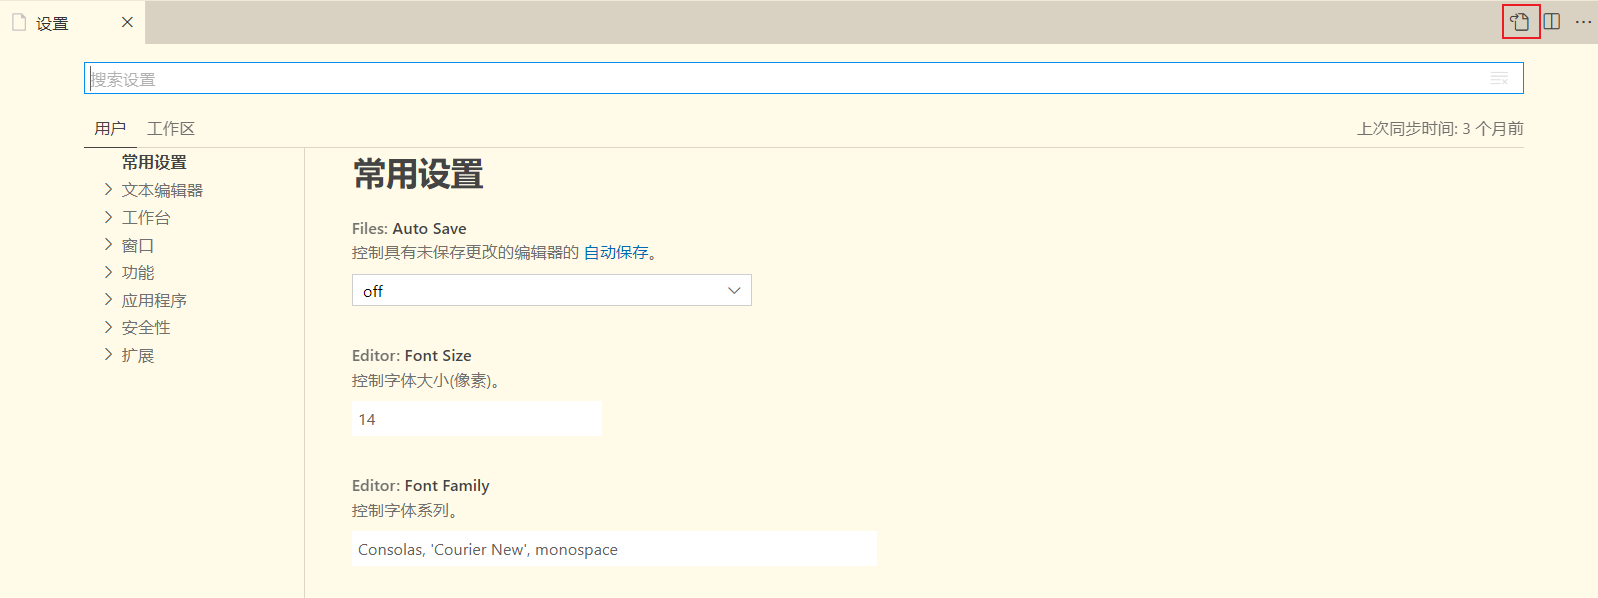Image resolution: width=1598 pixels, height=598 pixels.
Task: Select the 功能 tree label
Action: tap(138, 272)
